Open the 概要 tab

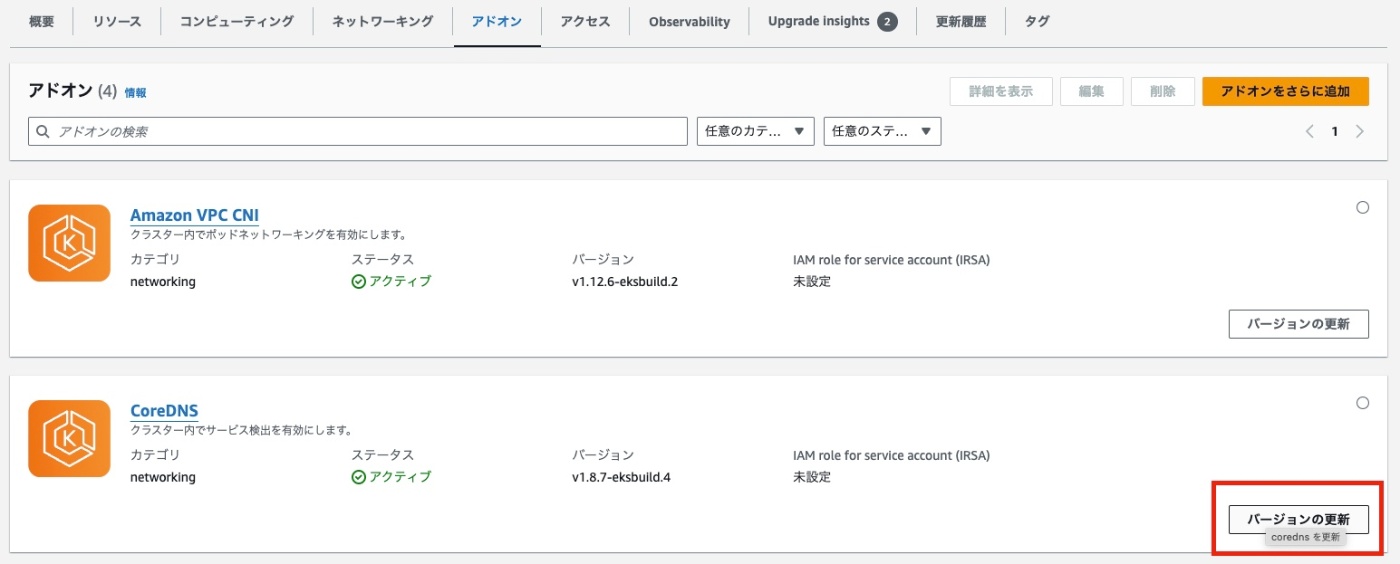pyautogui.click(x=41, y=21)
